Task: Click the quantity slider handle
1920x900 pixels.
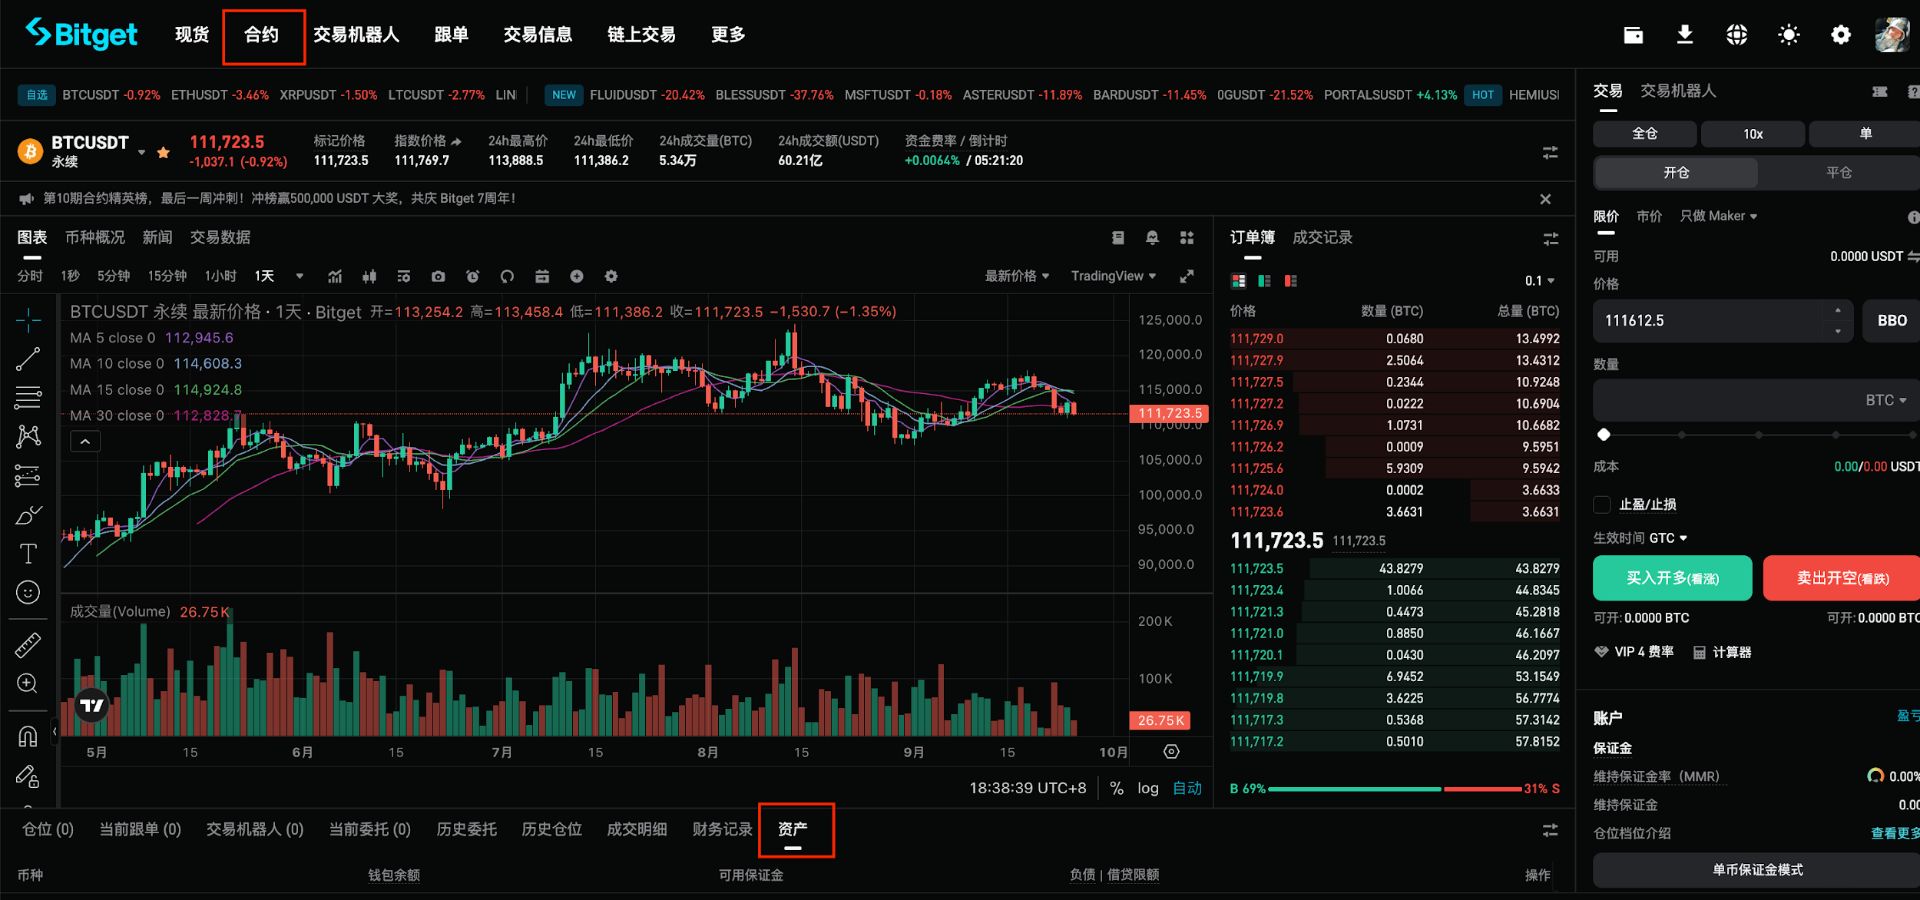Action: (x=1604, y=435)
